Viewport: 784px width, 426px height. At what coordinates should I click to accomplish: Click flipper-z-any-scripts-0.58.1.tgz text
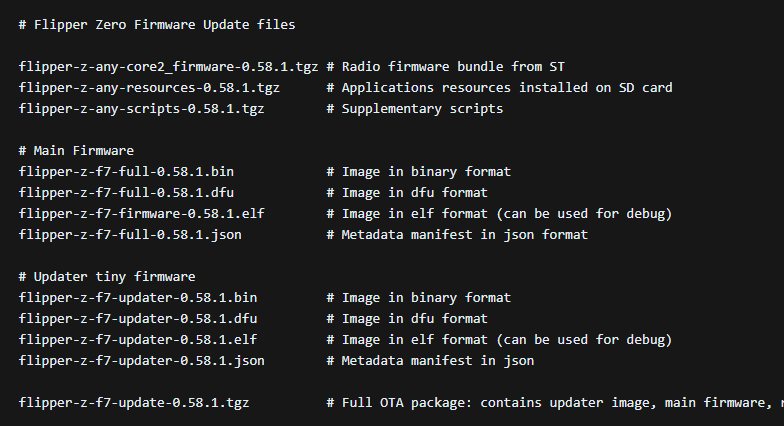(142, 108)
